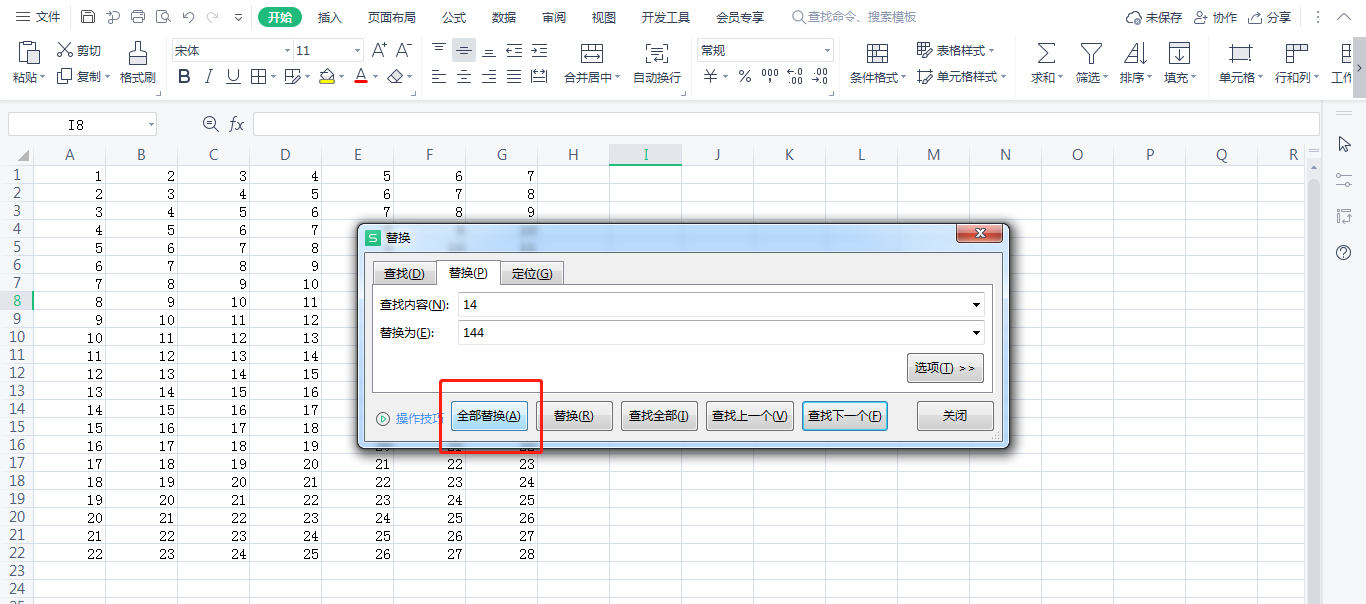Click the Merge and Center (合并居中) icon
The height and width of the screenshot is (604, 1366).
(x=592, y=53)
